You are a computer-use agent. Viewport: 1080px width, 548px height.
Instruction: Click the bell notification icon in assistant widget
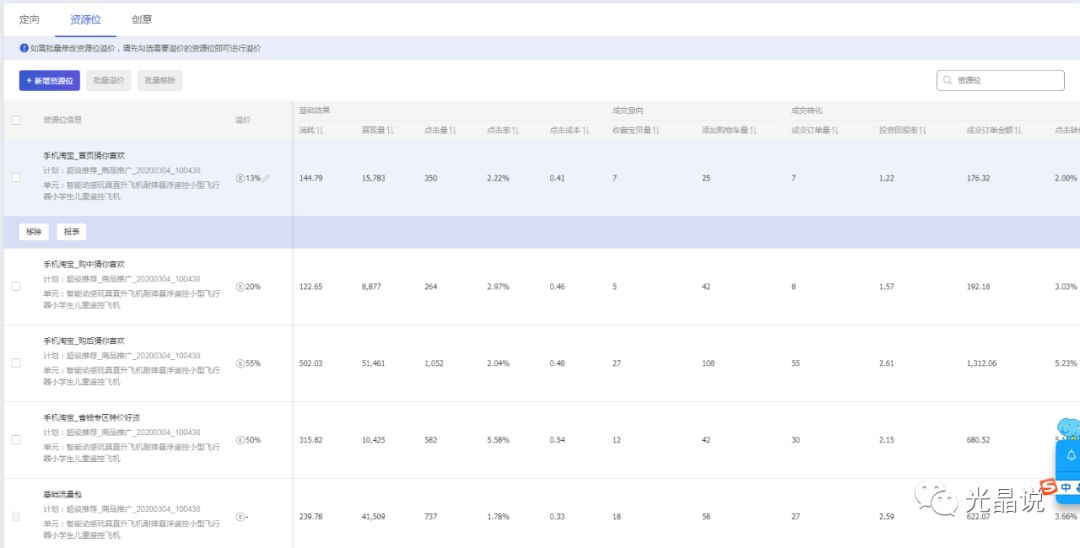coord(1071,456)
